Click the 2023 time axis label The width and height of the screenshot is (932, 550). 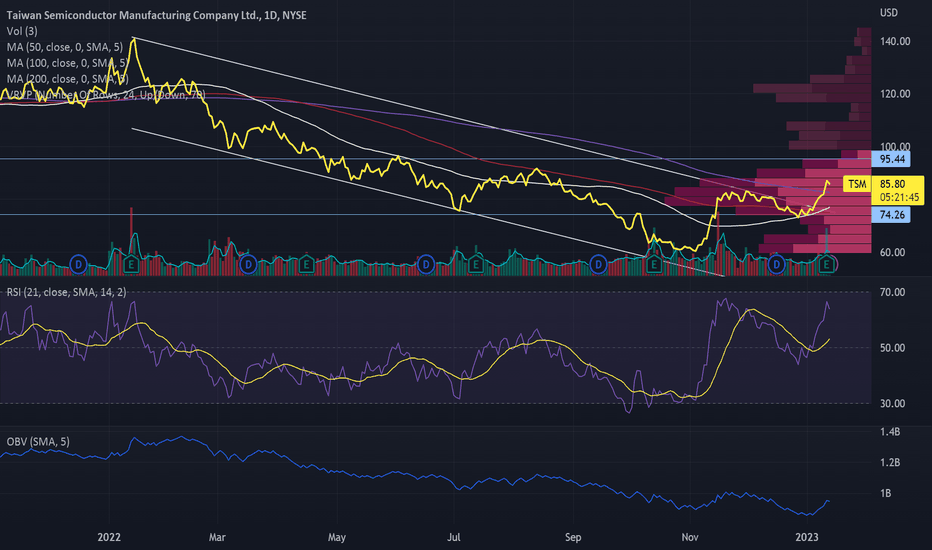pos(807,538)
